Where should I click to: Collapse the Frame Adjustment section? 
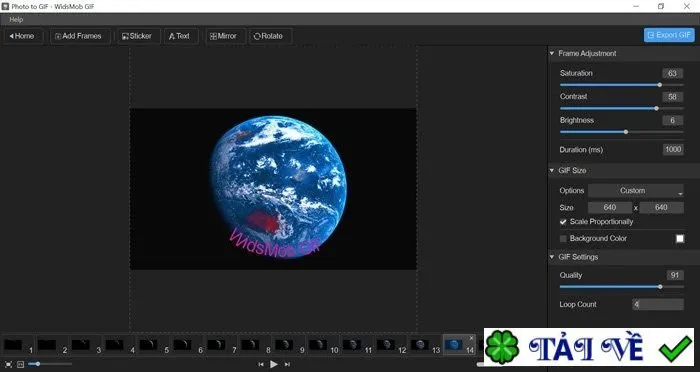coord(552,53)
